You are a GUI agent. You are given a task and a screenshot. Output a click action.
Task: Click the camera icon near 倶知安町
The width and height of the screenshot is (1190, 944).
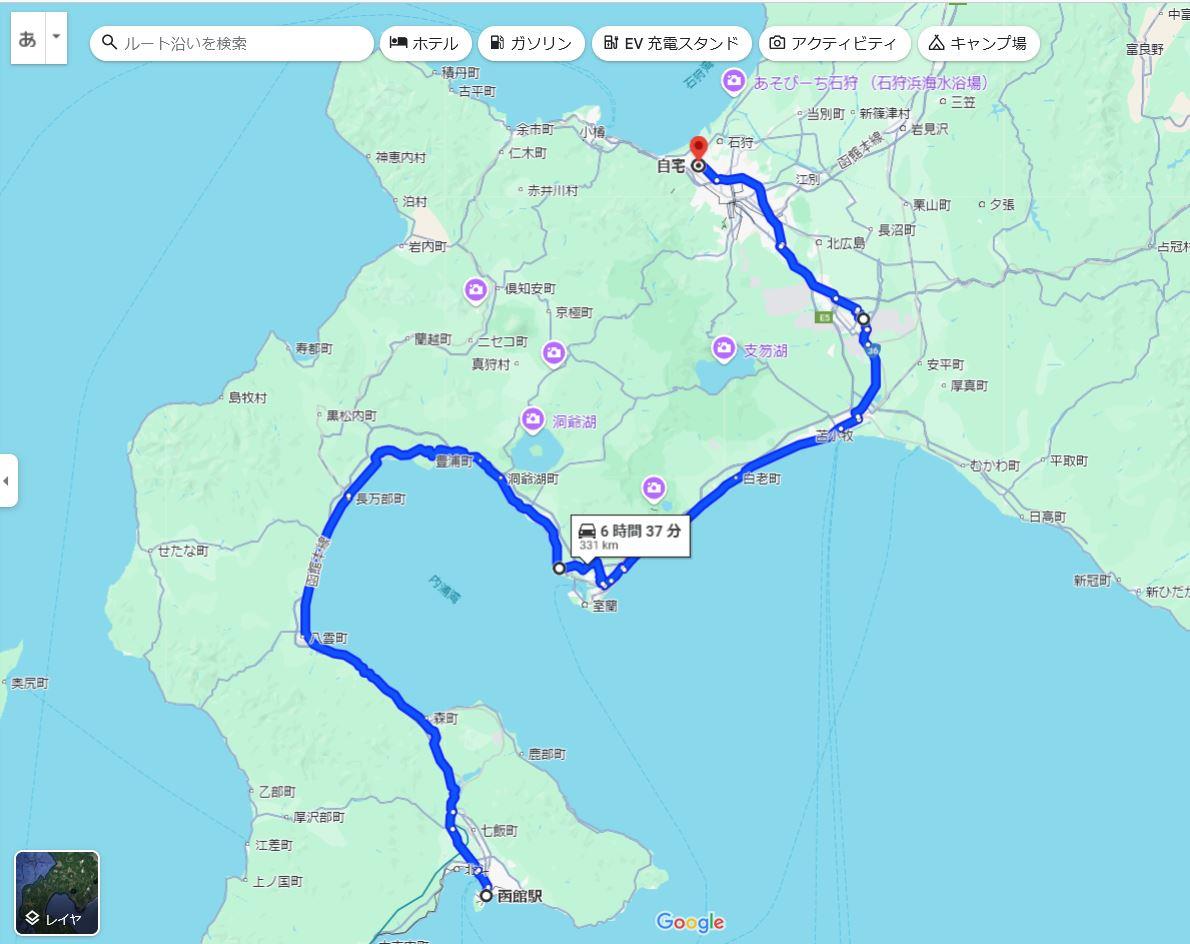click(476, 290)
